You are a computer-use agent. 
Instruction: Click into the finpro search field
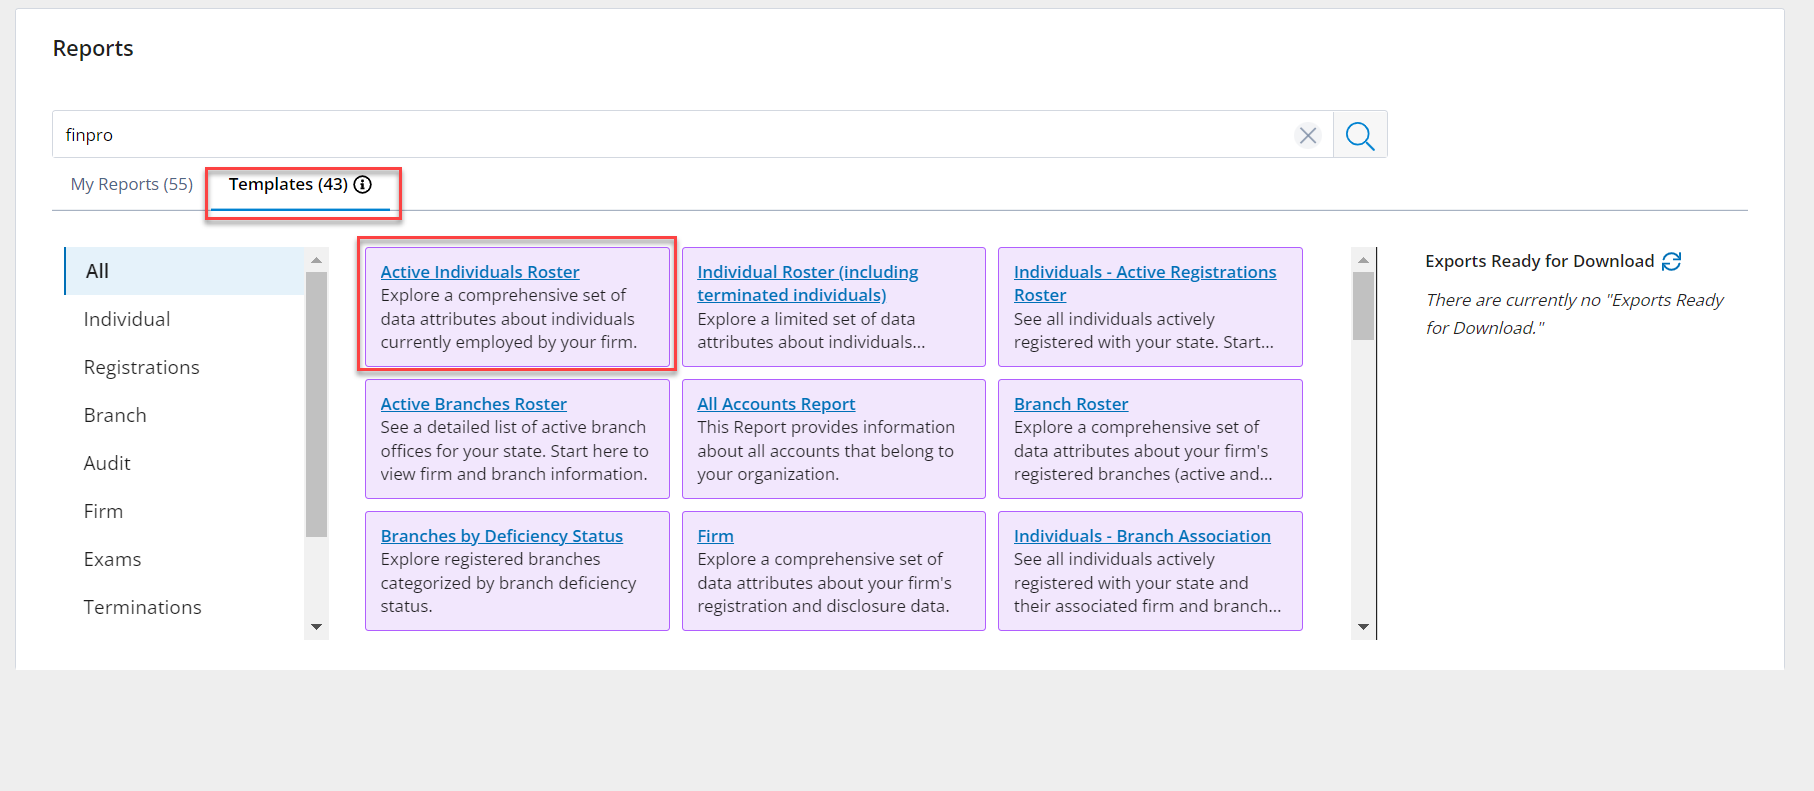pos(670,135)
